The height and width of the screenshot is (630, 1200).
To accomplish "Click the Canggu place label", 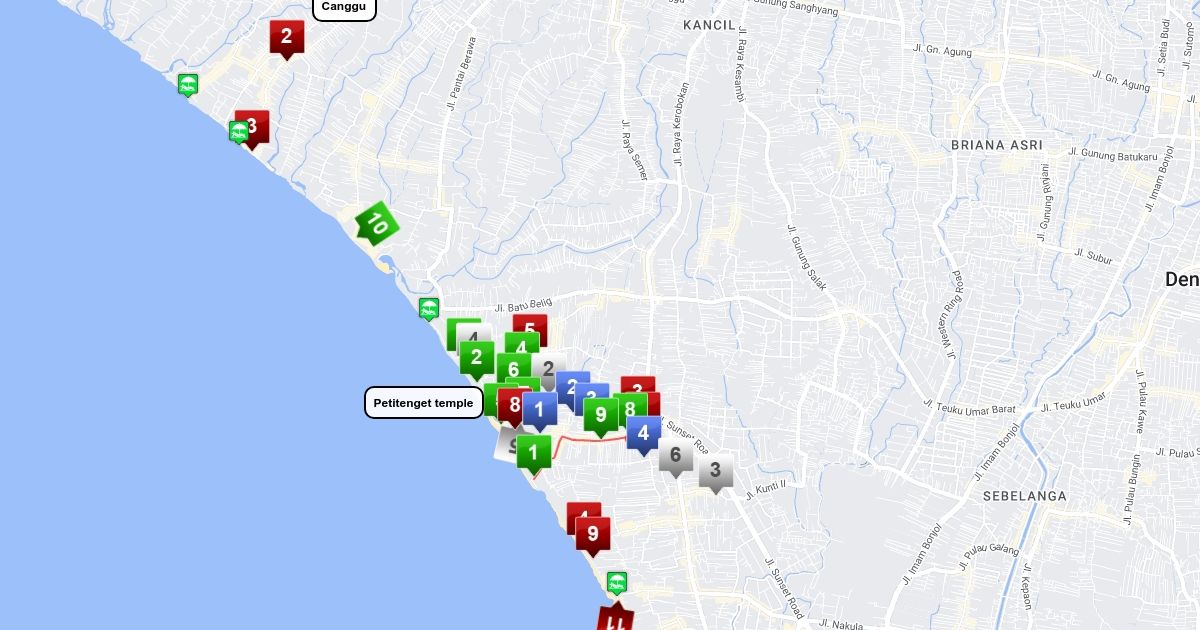I will point(345,7).
